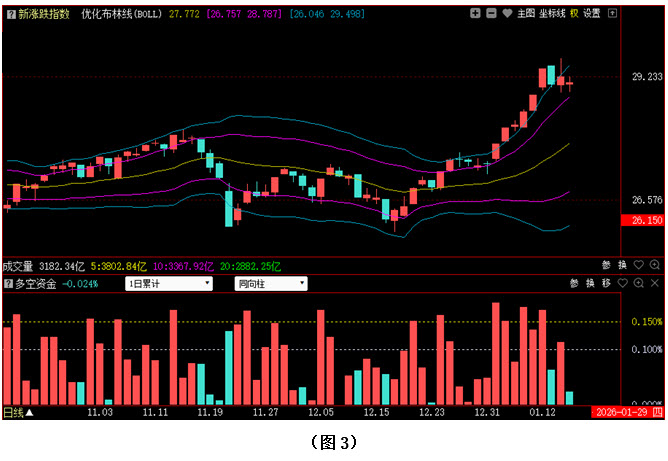The image size is (668, 461).
Task: Click the up-arrow box icon at top right
Action: (x=612, y=13)
